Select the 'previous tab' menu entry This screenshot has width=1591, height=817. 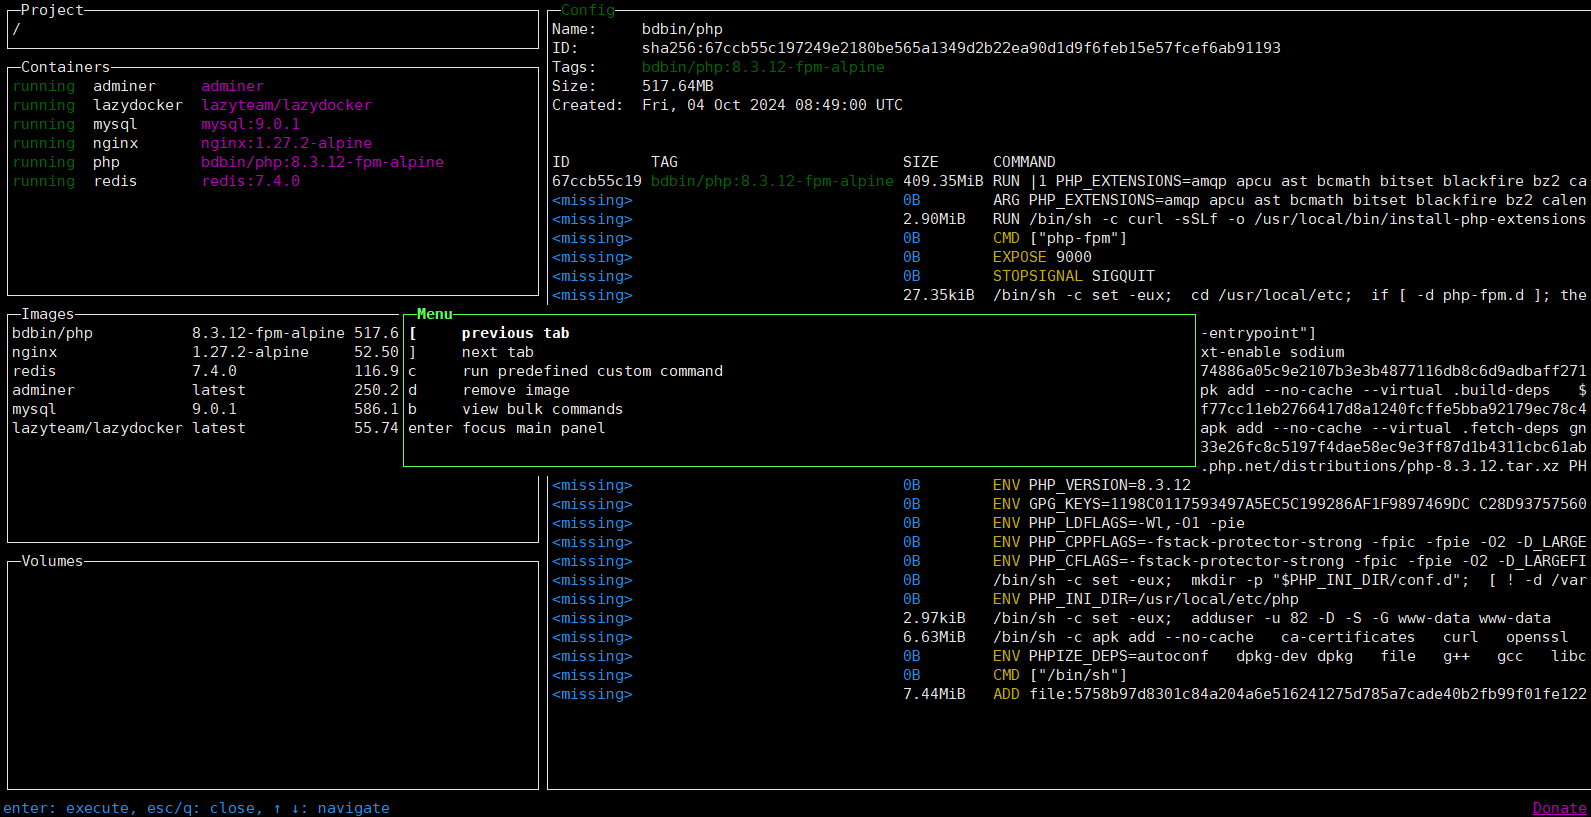(x=799, y=333)
